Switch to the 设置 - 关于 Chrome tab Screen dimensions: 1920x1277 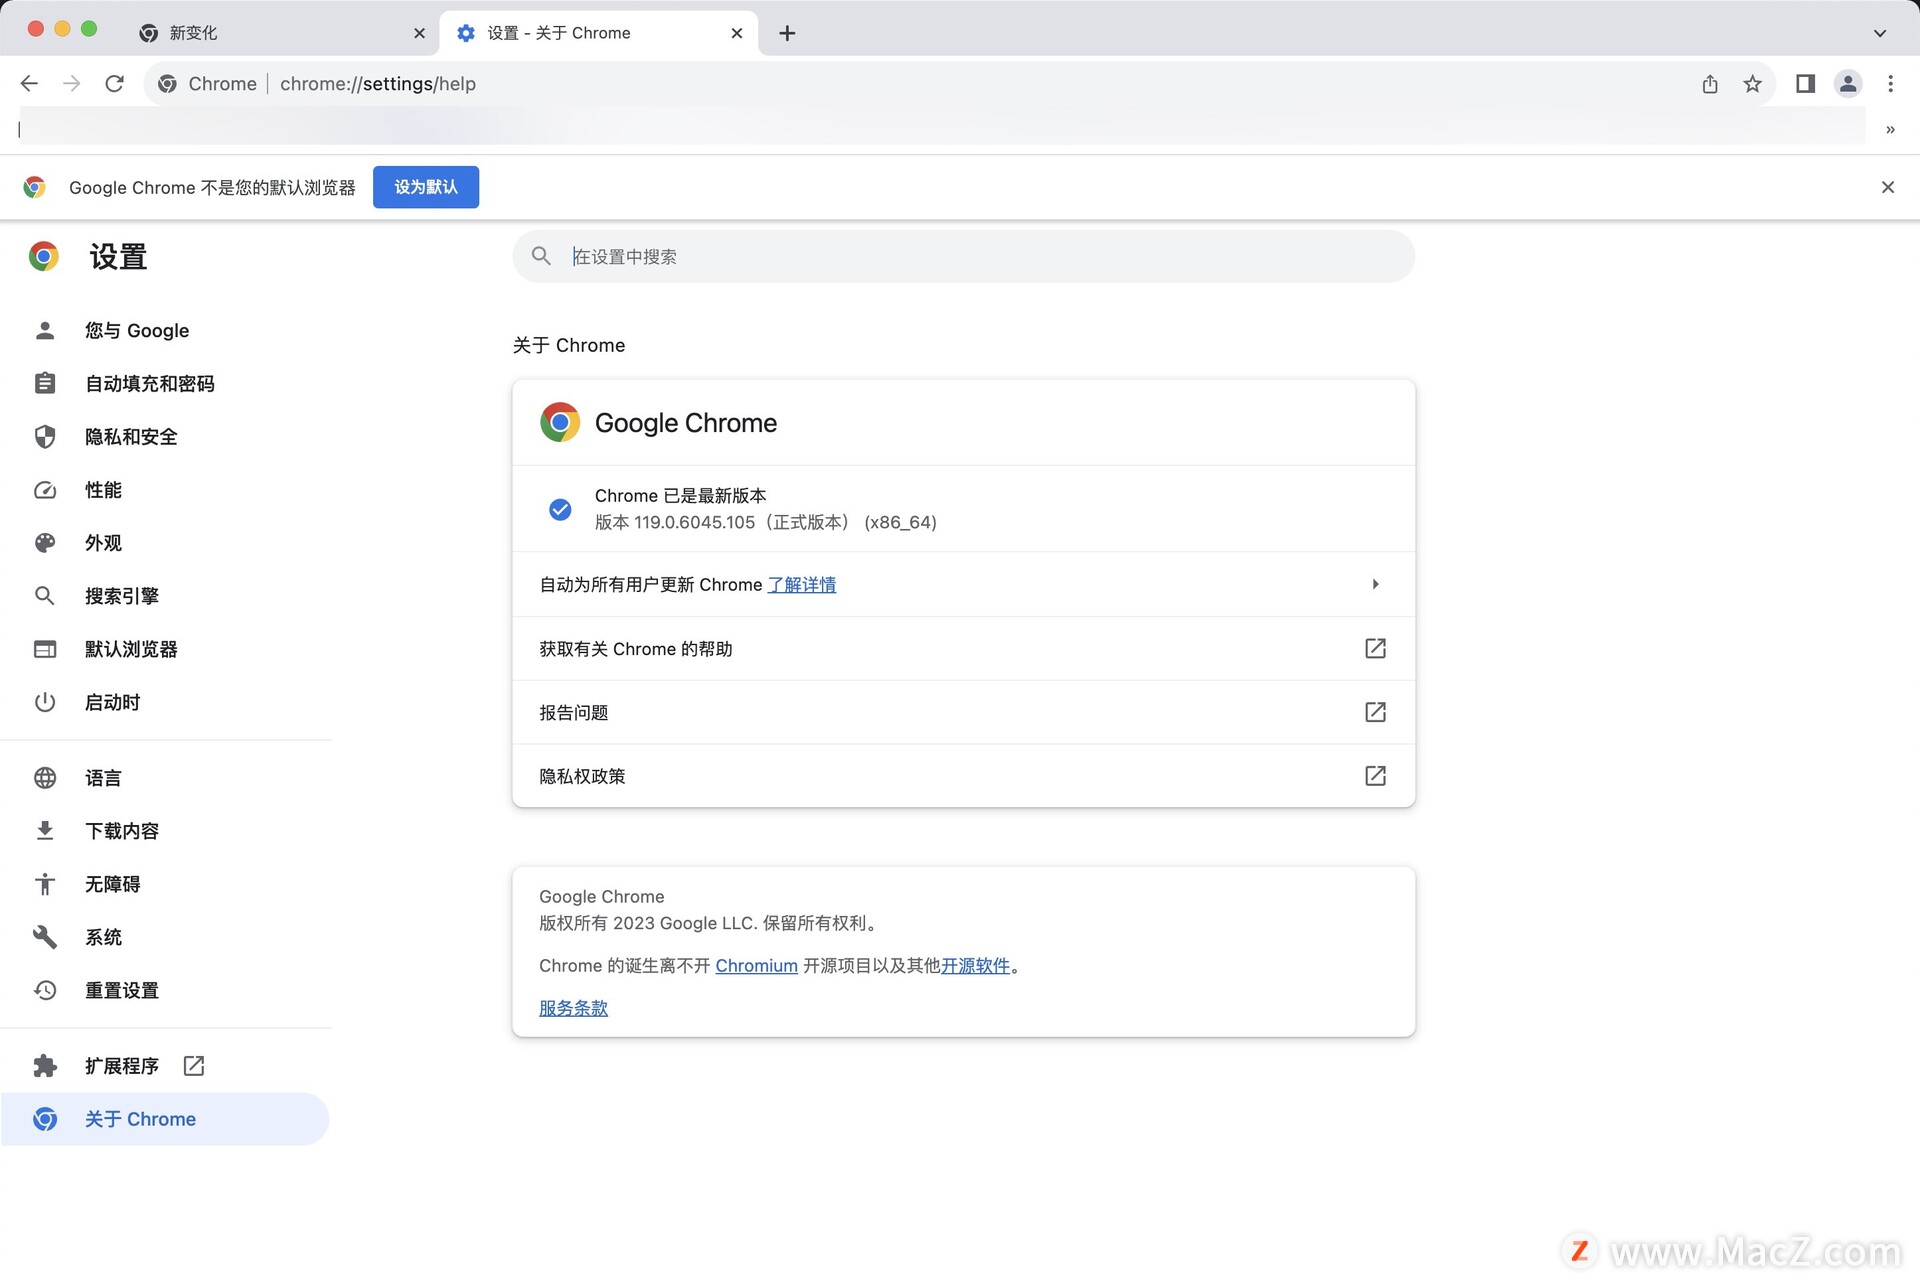598,33
